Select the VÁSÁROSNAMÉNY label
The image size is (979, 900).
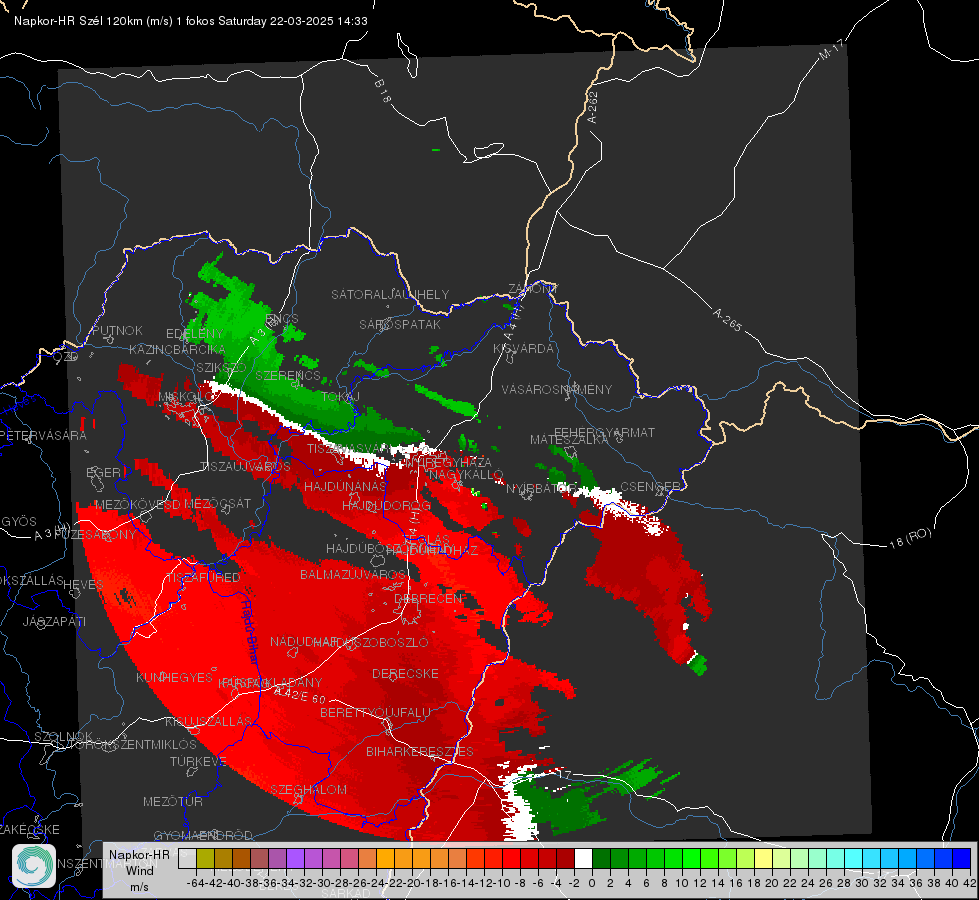pos(557,389)
